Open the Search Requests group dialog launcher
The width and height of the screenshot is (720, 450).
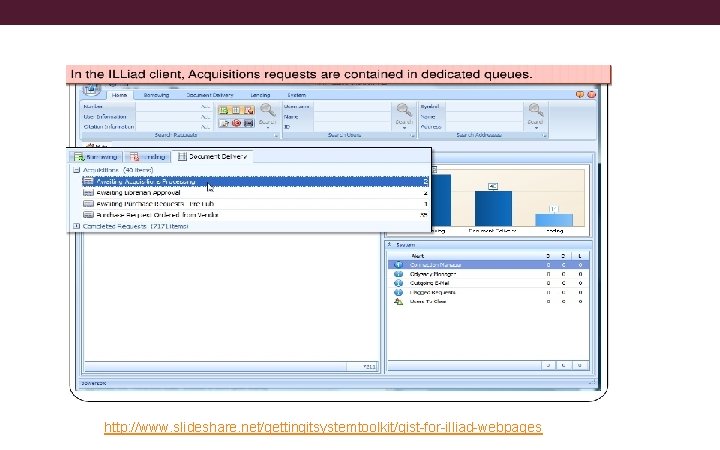point(276,135)
